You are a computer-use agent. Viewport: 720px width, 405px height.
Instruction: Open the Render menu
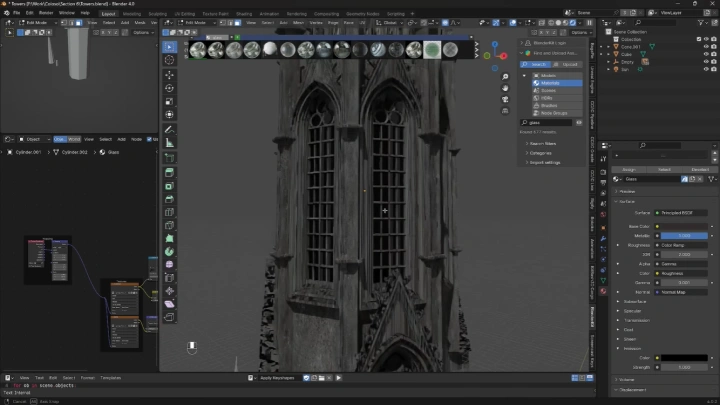pyautogui.click(x=46, y=13)
